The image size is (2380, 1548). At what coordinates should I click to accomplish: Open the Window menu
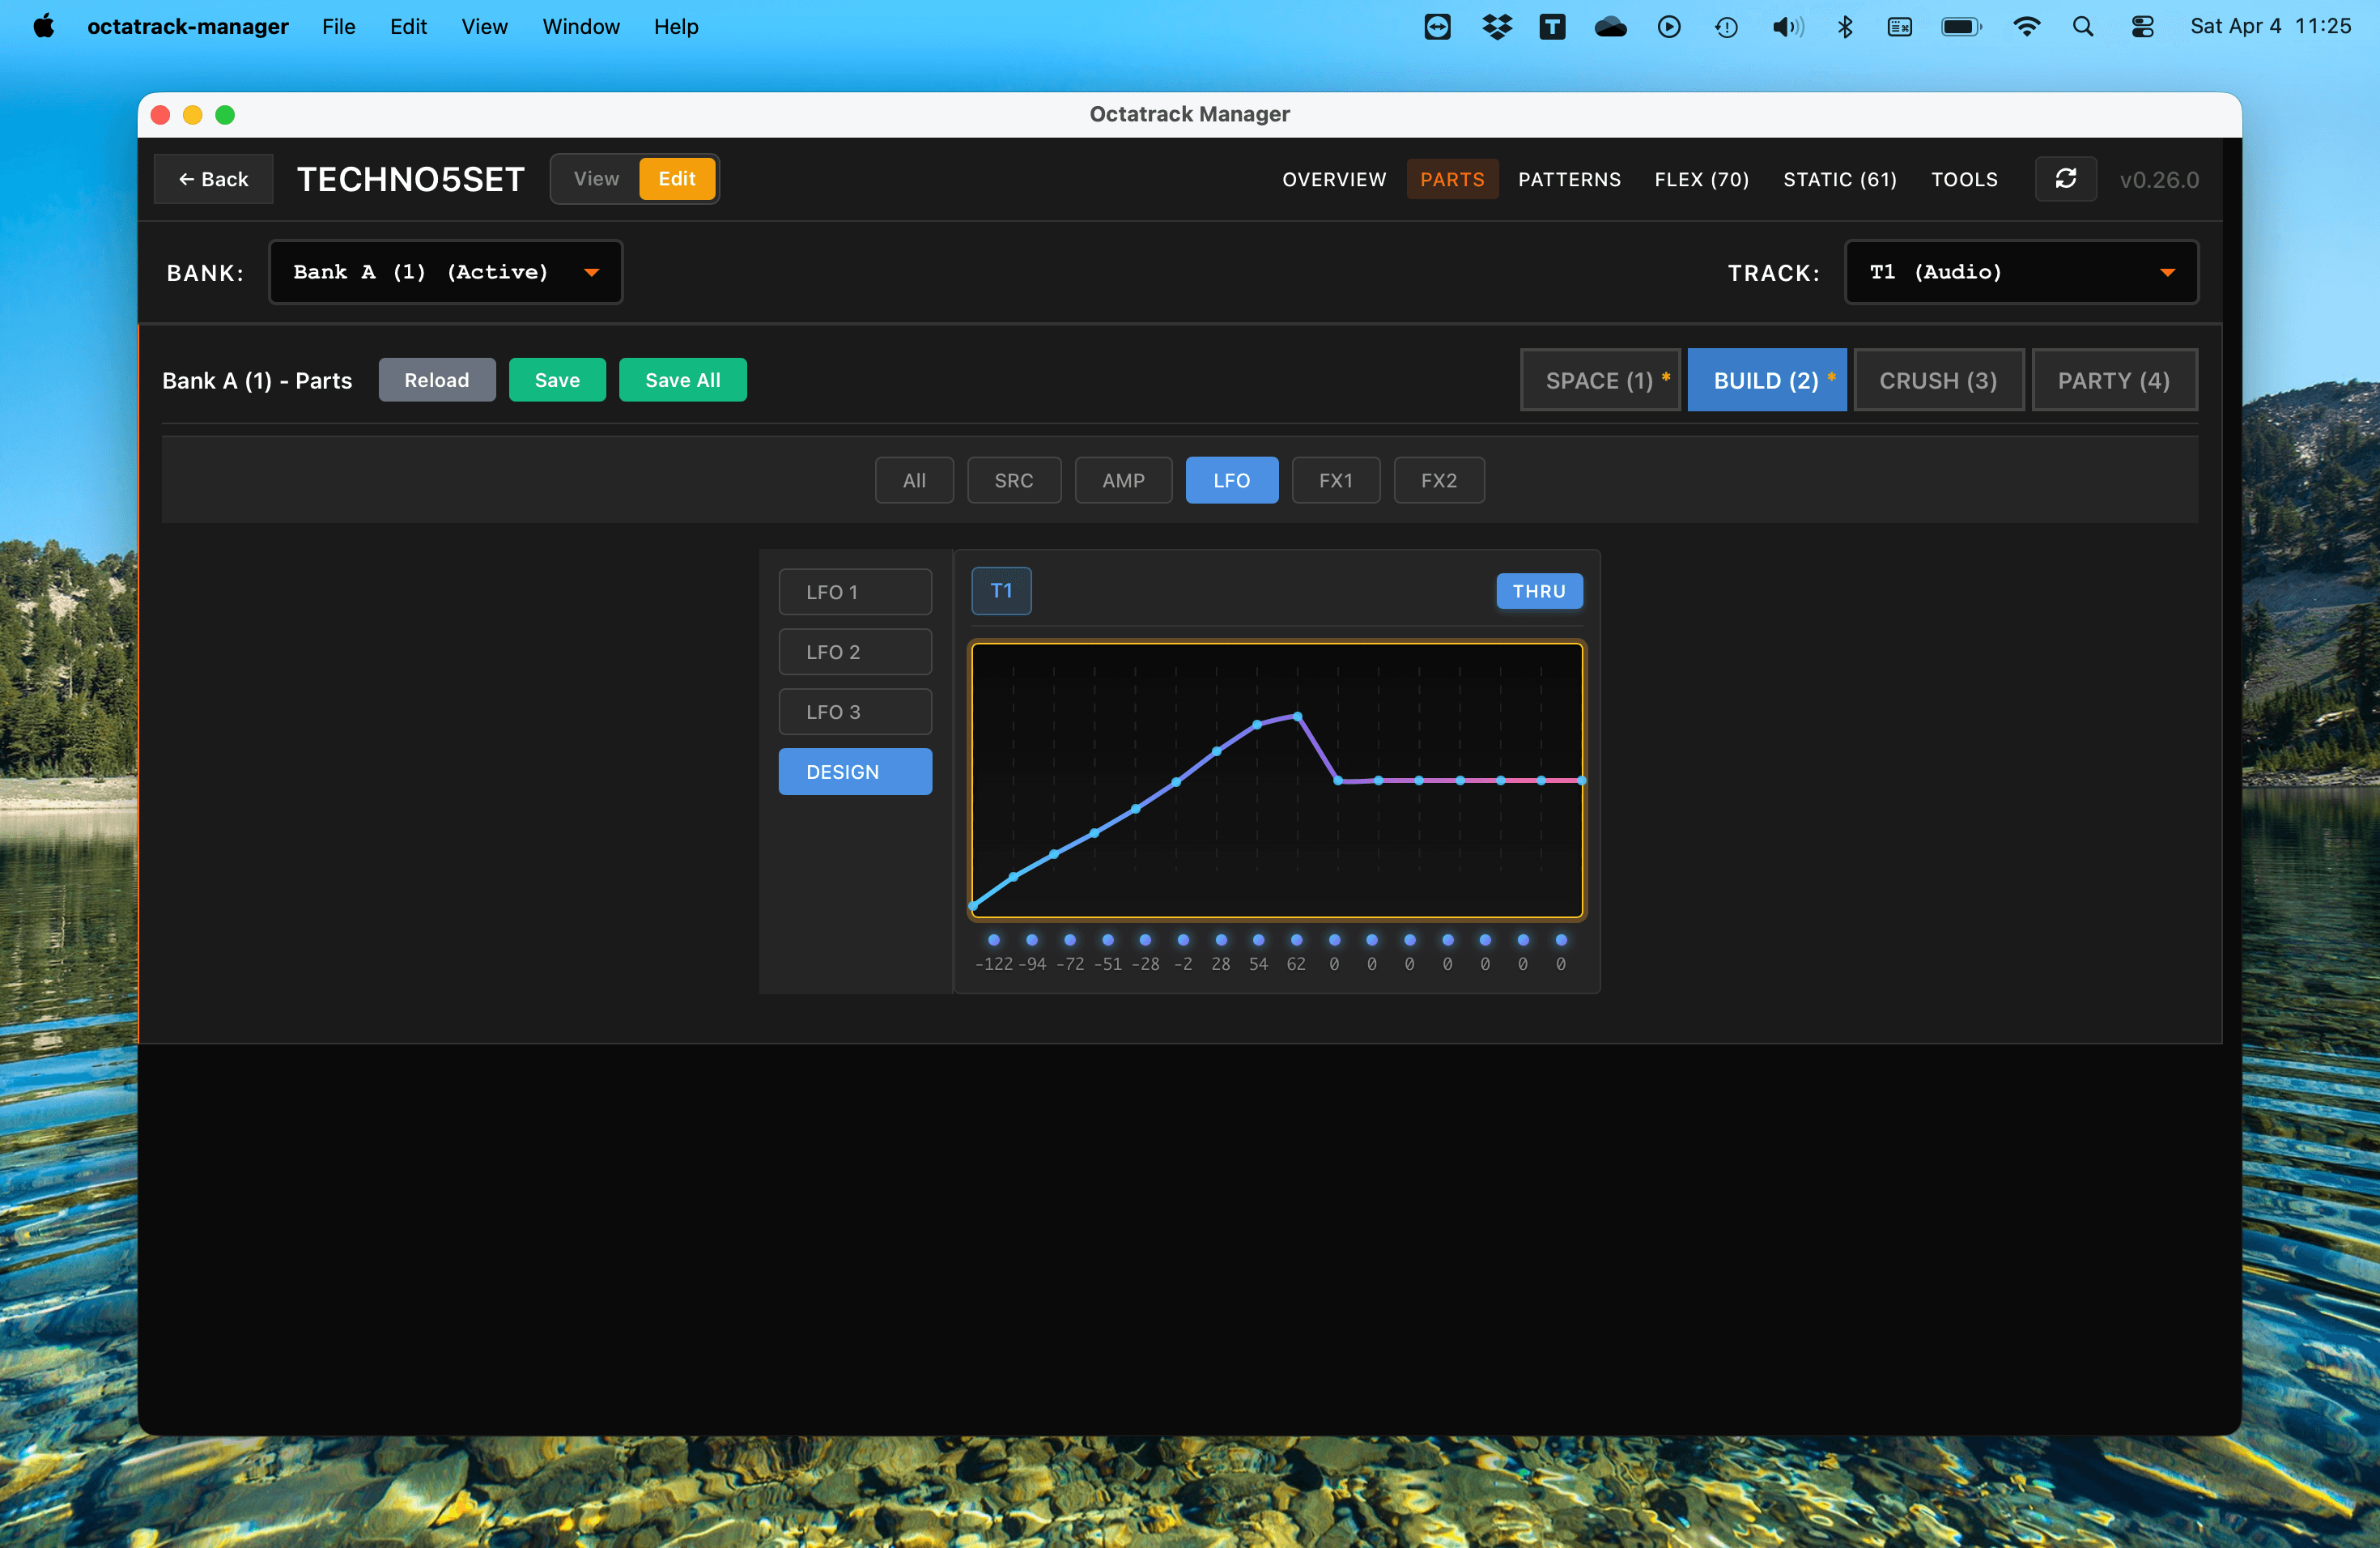click(580, 27)
